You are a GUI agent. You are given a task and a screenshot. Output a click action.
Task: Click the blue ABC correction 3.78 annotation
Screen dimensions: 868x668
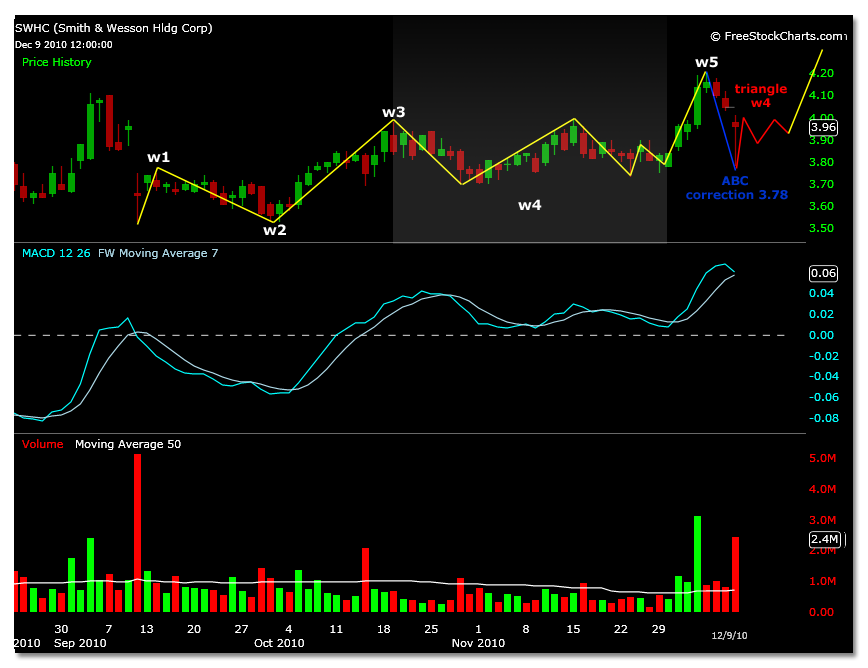(x=736, y=188)
